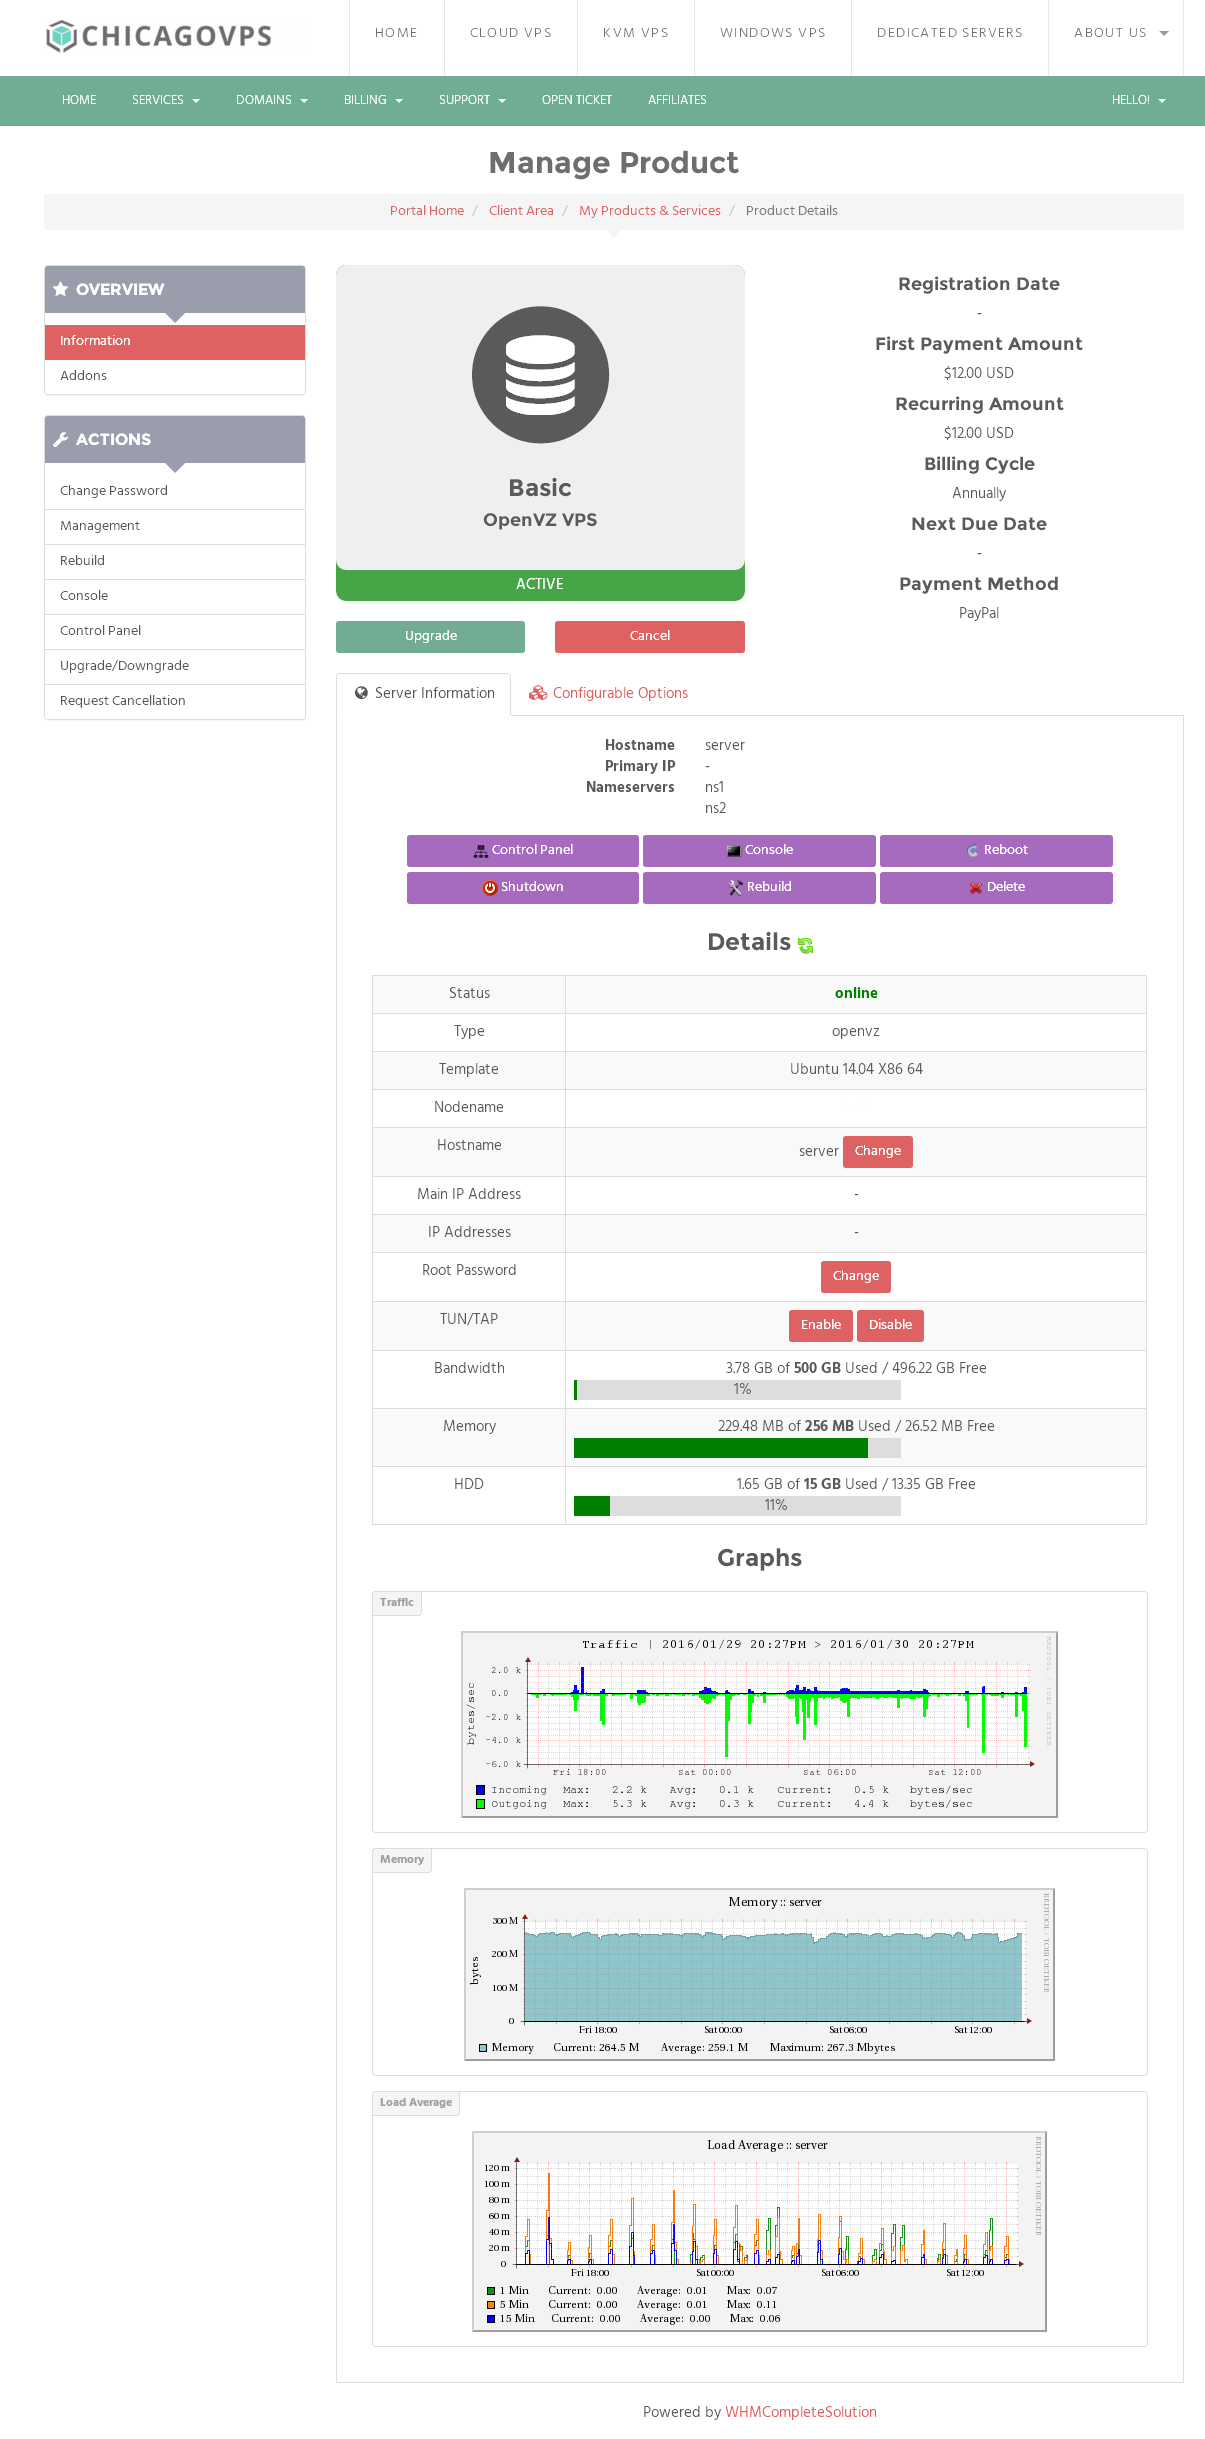This screenshot has height=2439, width=1205.
Task: Click the Rebuild tools button
Action: pyautogui.click(x=759, y=887)
